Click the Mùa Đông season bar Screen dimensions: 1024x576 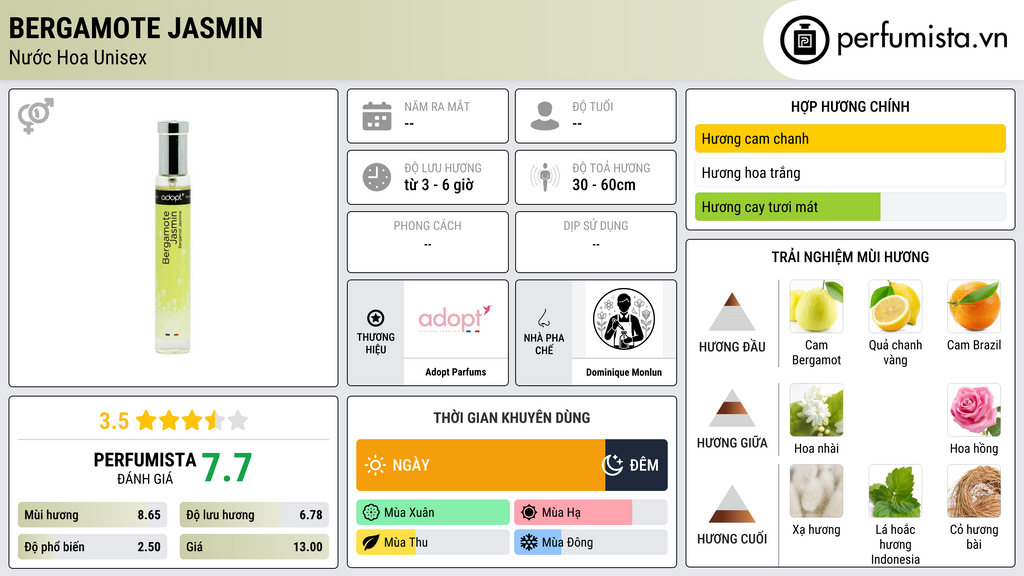591,542
